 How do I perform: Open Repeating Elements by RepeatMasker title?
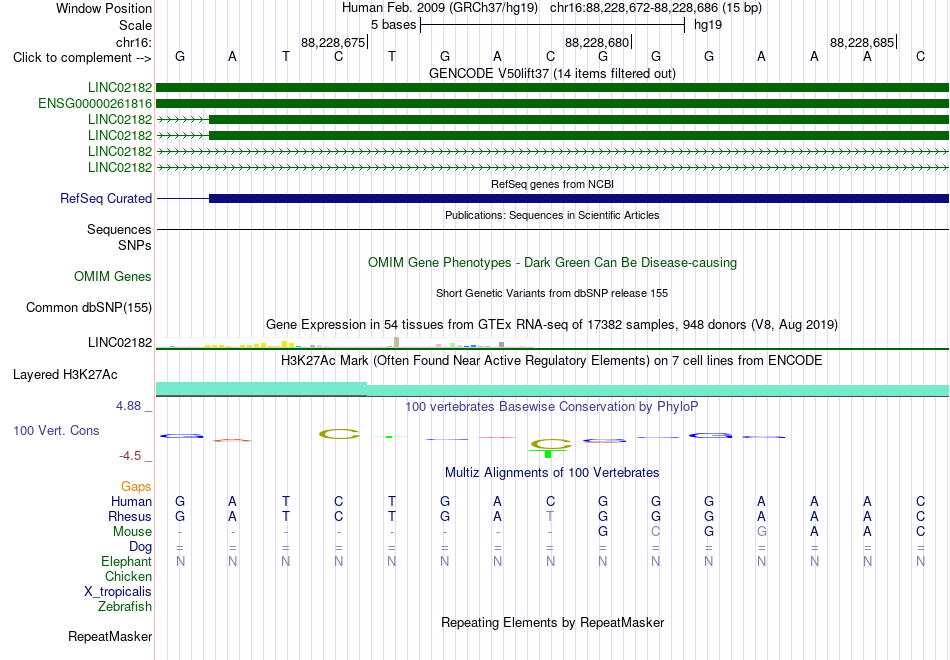coord(552,623)
